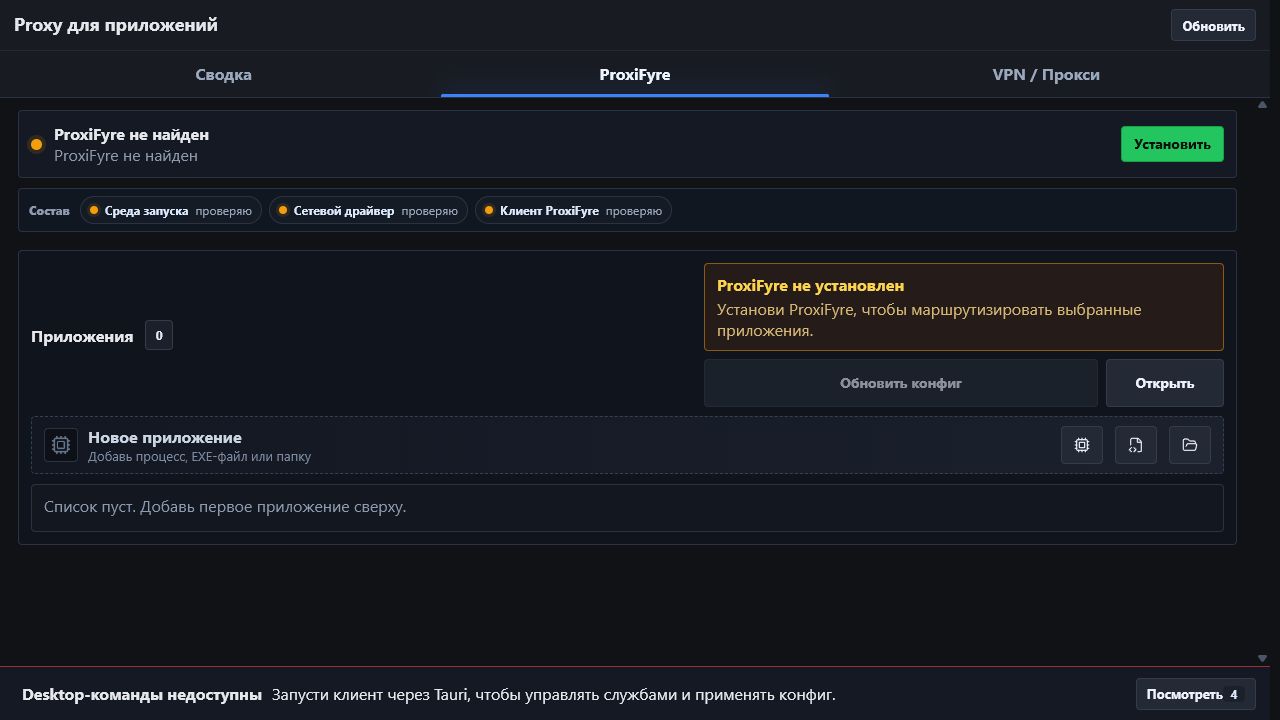The width and height of the screenshot is (1280, 720).
Task: Click the chip icon left of Новое приложение
Action: (x=61, y=445)
